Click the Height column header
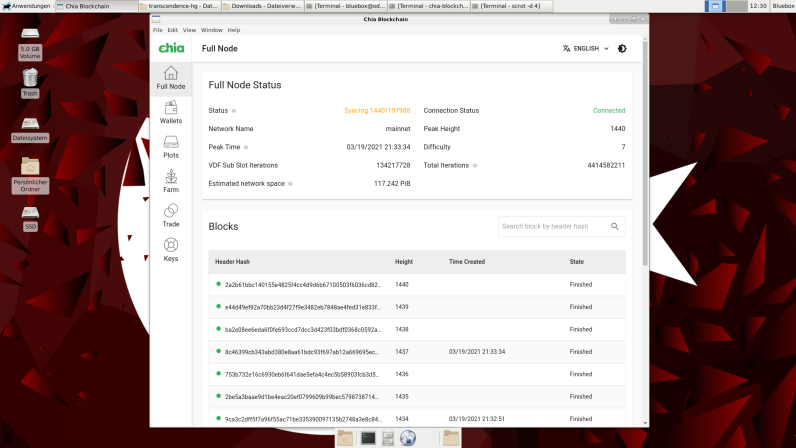Image resolution: width=796 pixels, height=448 pixels. coord(404,262)
